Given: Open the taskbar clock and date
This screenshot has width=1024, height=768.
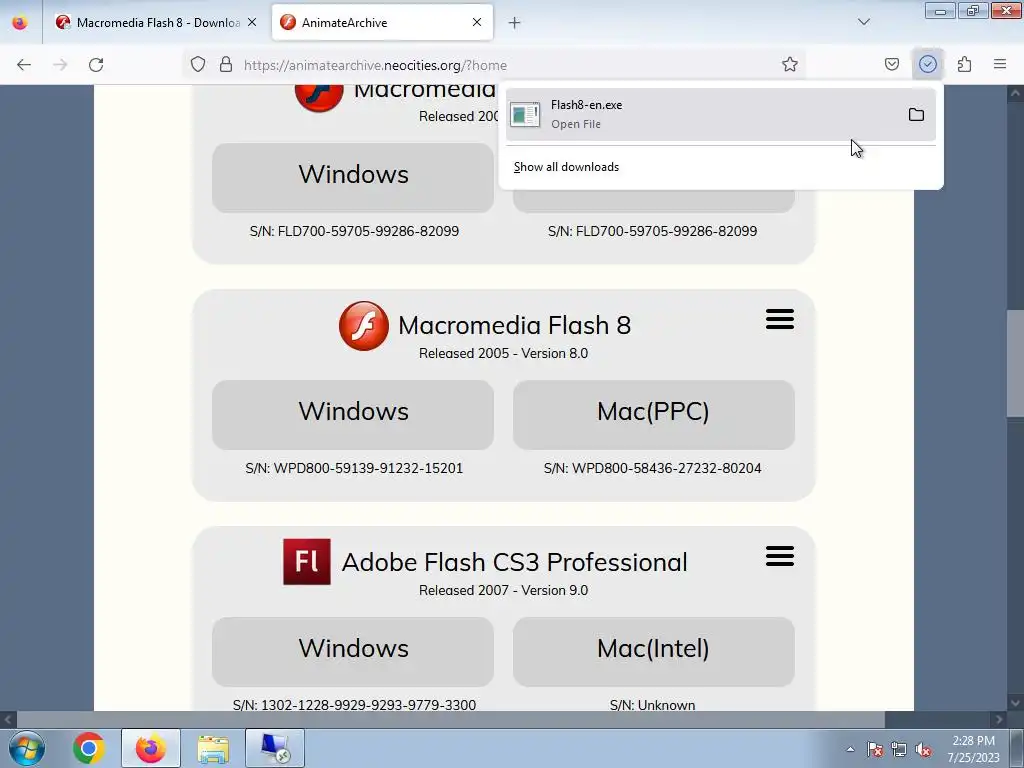Looking at the screenshot, I should click(x=973, y=748).
